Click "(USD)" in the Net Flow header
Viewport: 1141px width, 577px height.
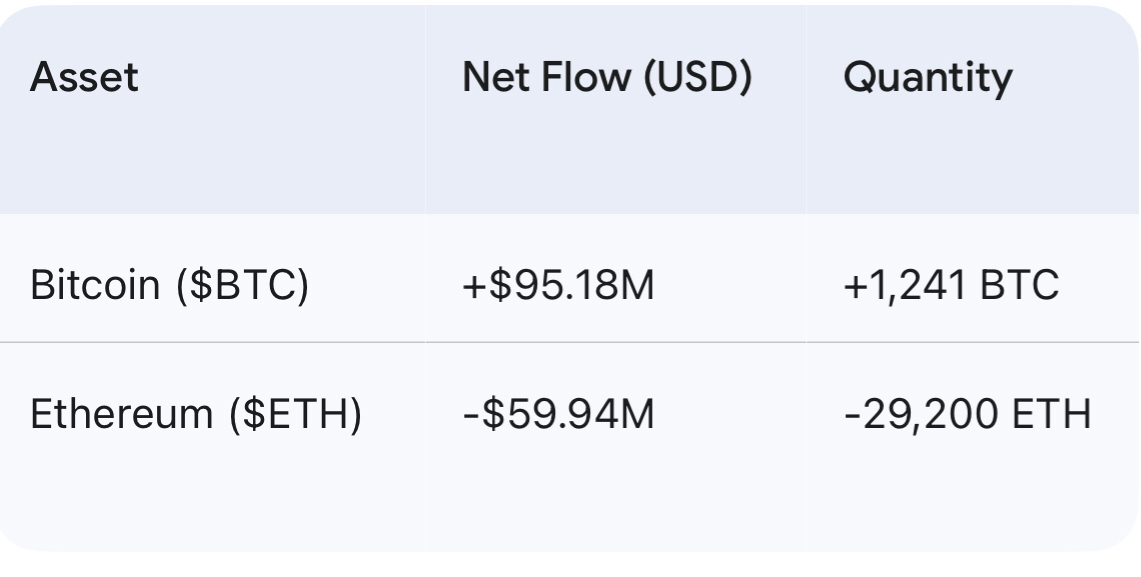(696, 78)
